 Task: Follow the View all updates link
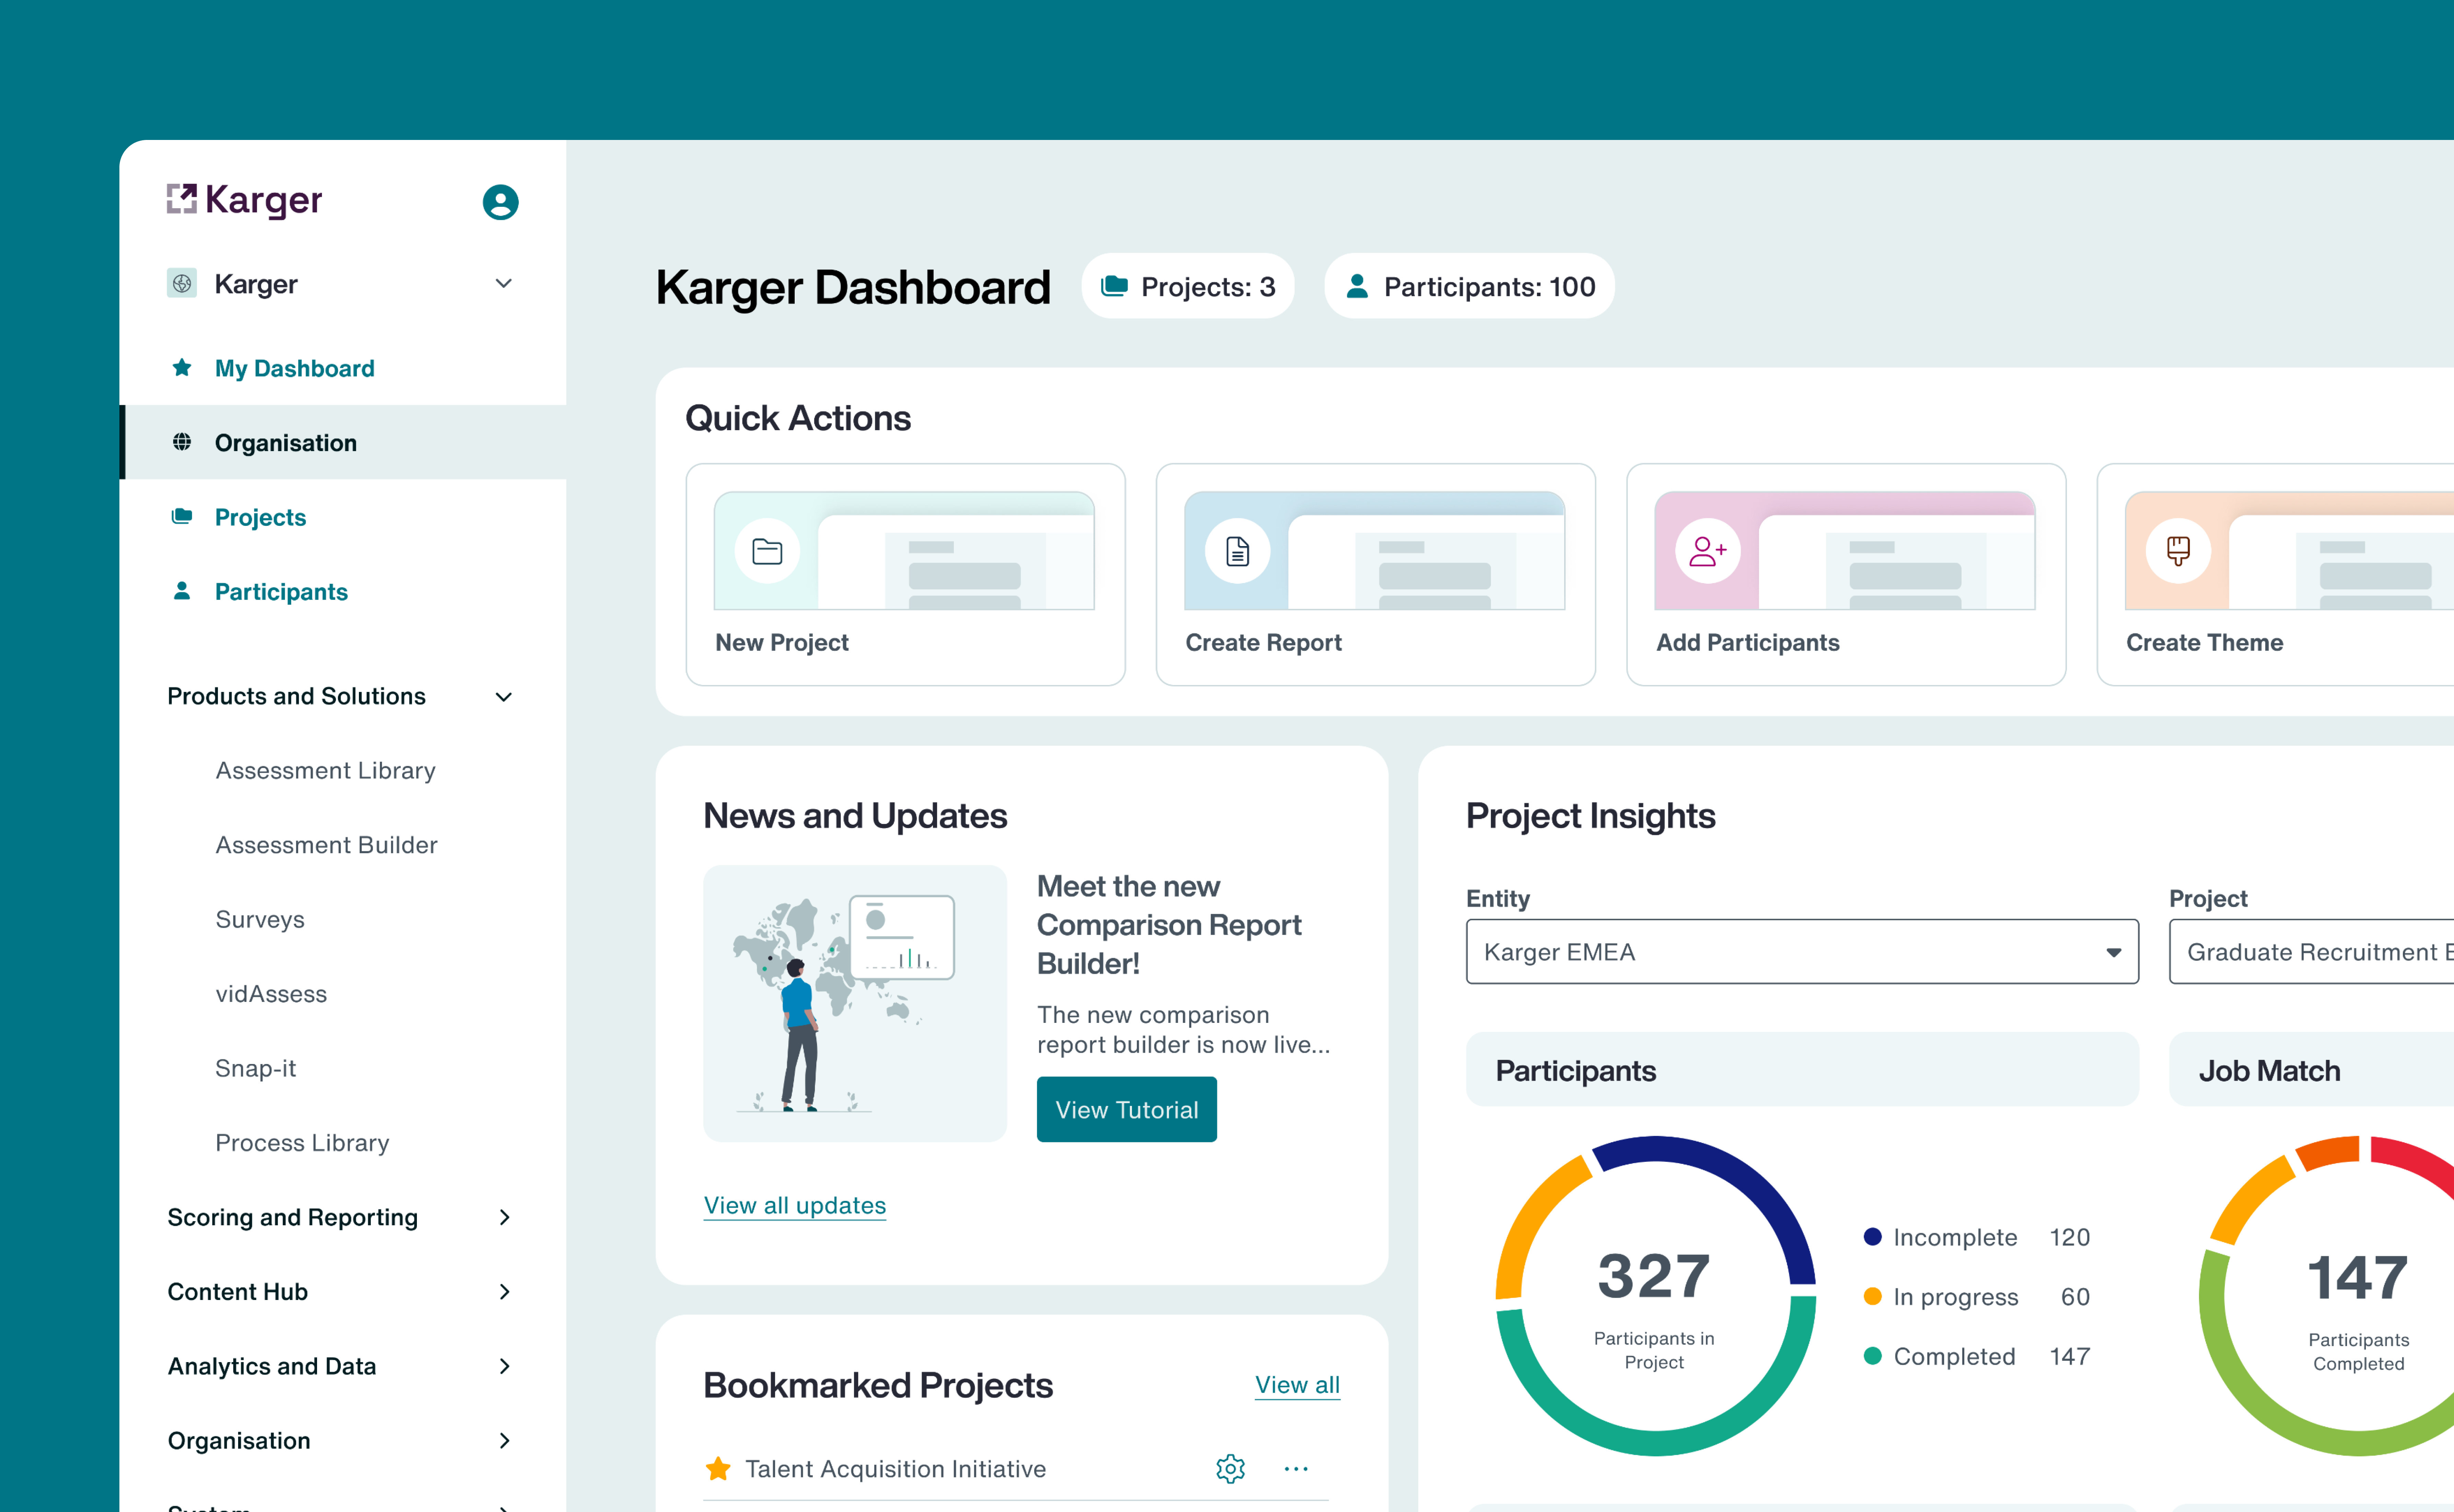tap(795, 1206)
